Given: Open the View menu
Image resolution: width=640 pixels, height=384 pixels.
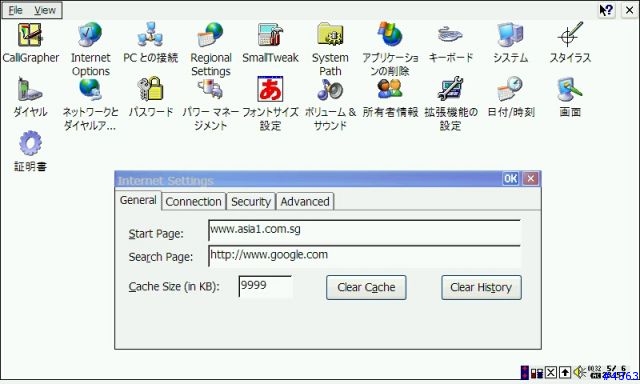Looking at the screenshot, I should point(45,10).
